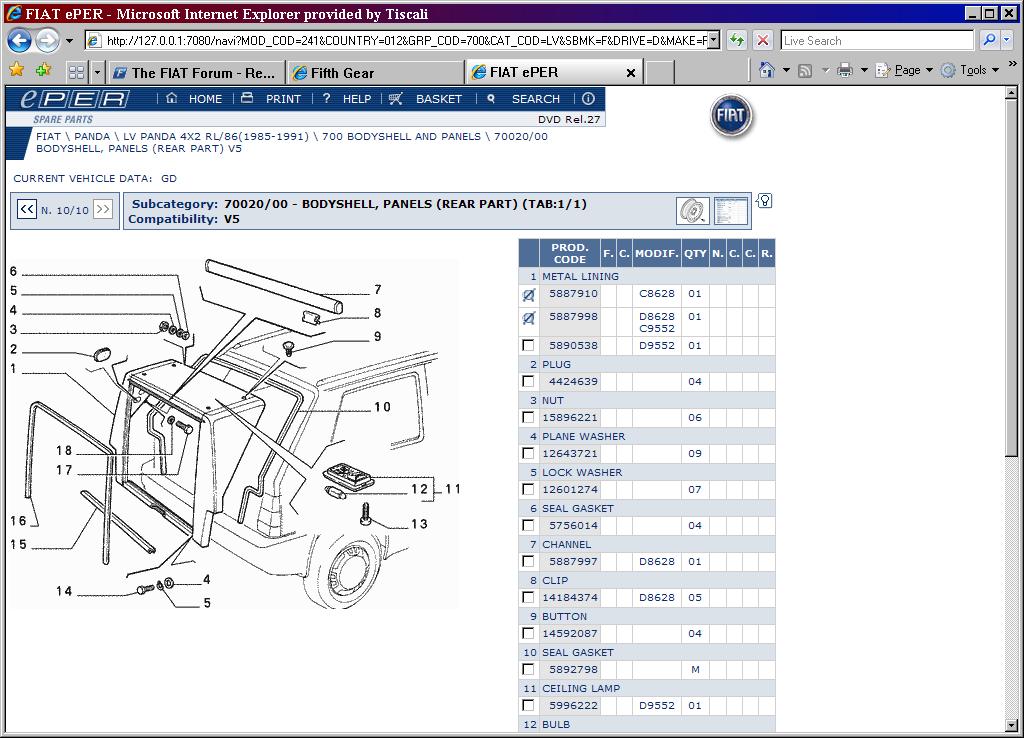The image size is (1024, 738).
Task: Click the IE Home icon
Action: tap(767, 71)
